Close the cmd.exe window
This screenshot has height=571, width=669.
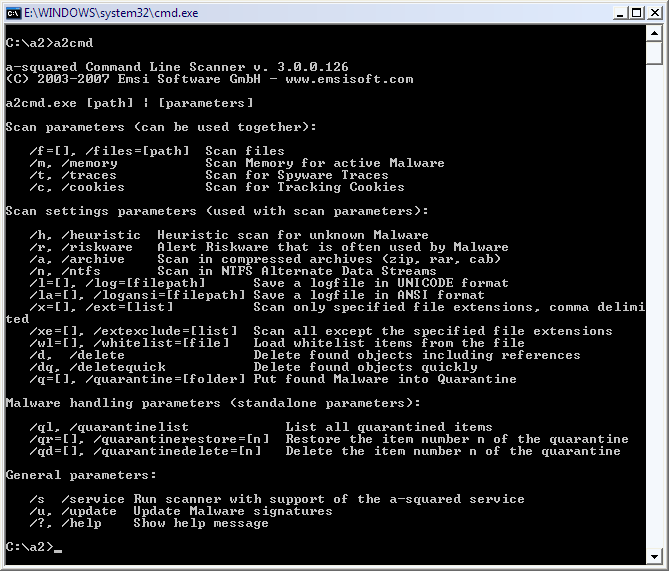click(x=654, y=13)
